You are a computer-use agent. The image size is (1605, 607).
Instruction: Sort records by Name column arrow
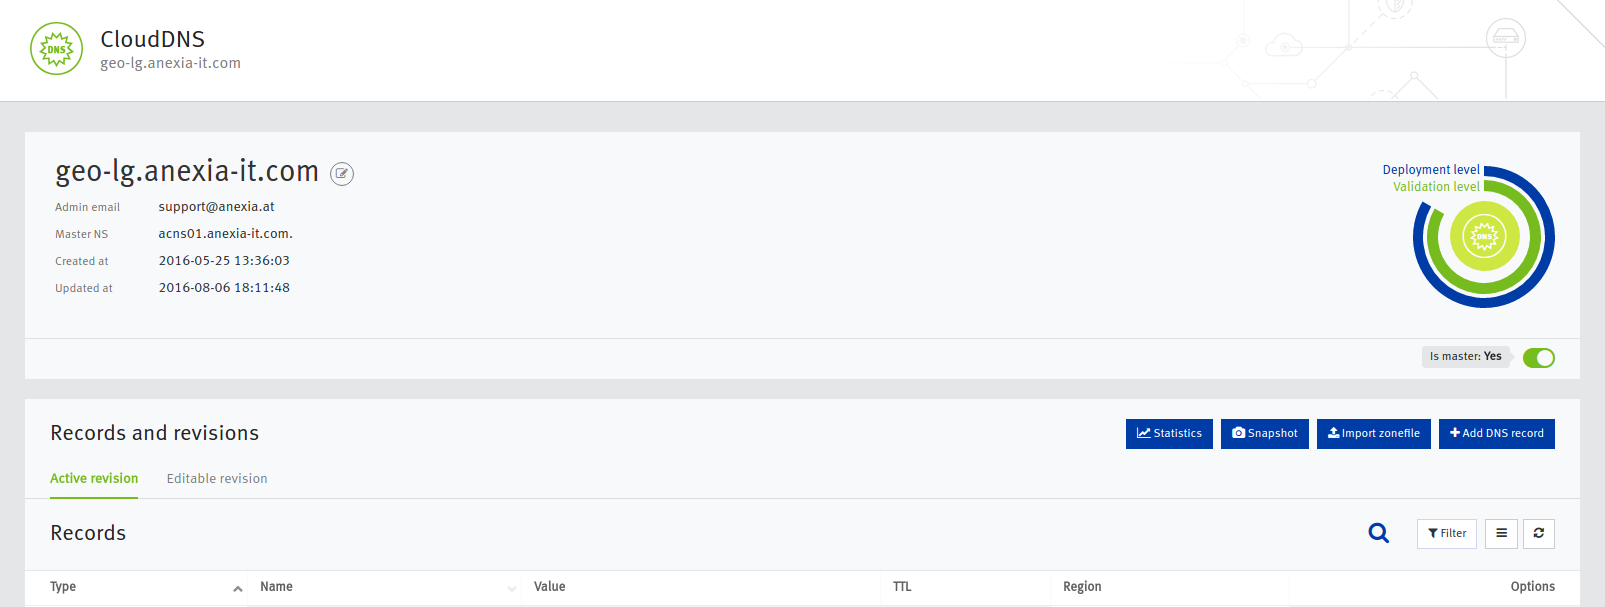point(512,588)
